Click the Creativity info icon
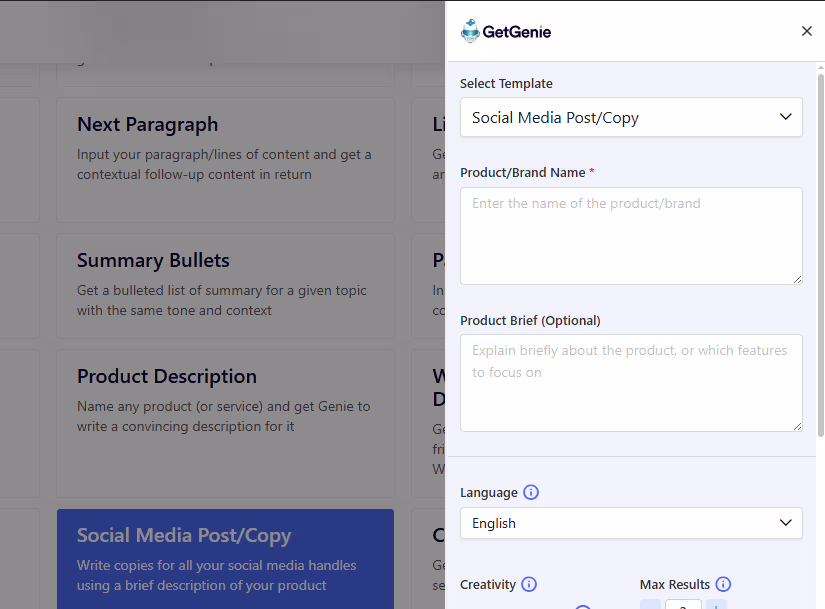The width and height of the screenshot is (825, 609). [x=529, y=584]
